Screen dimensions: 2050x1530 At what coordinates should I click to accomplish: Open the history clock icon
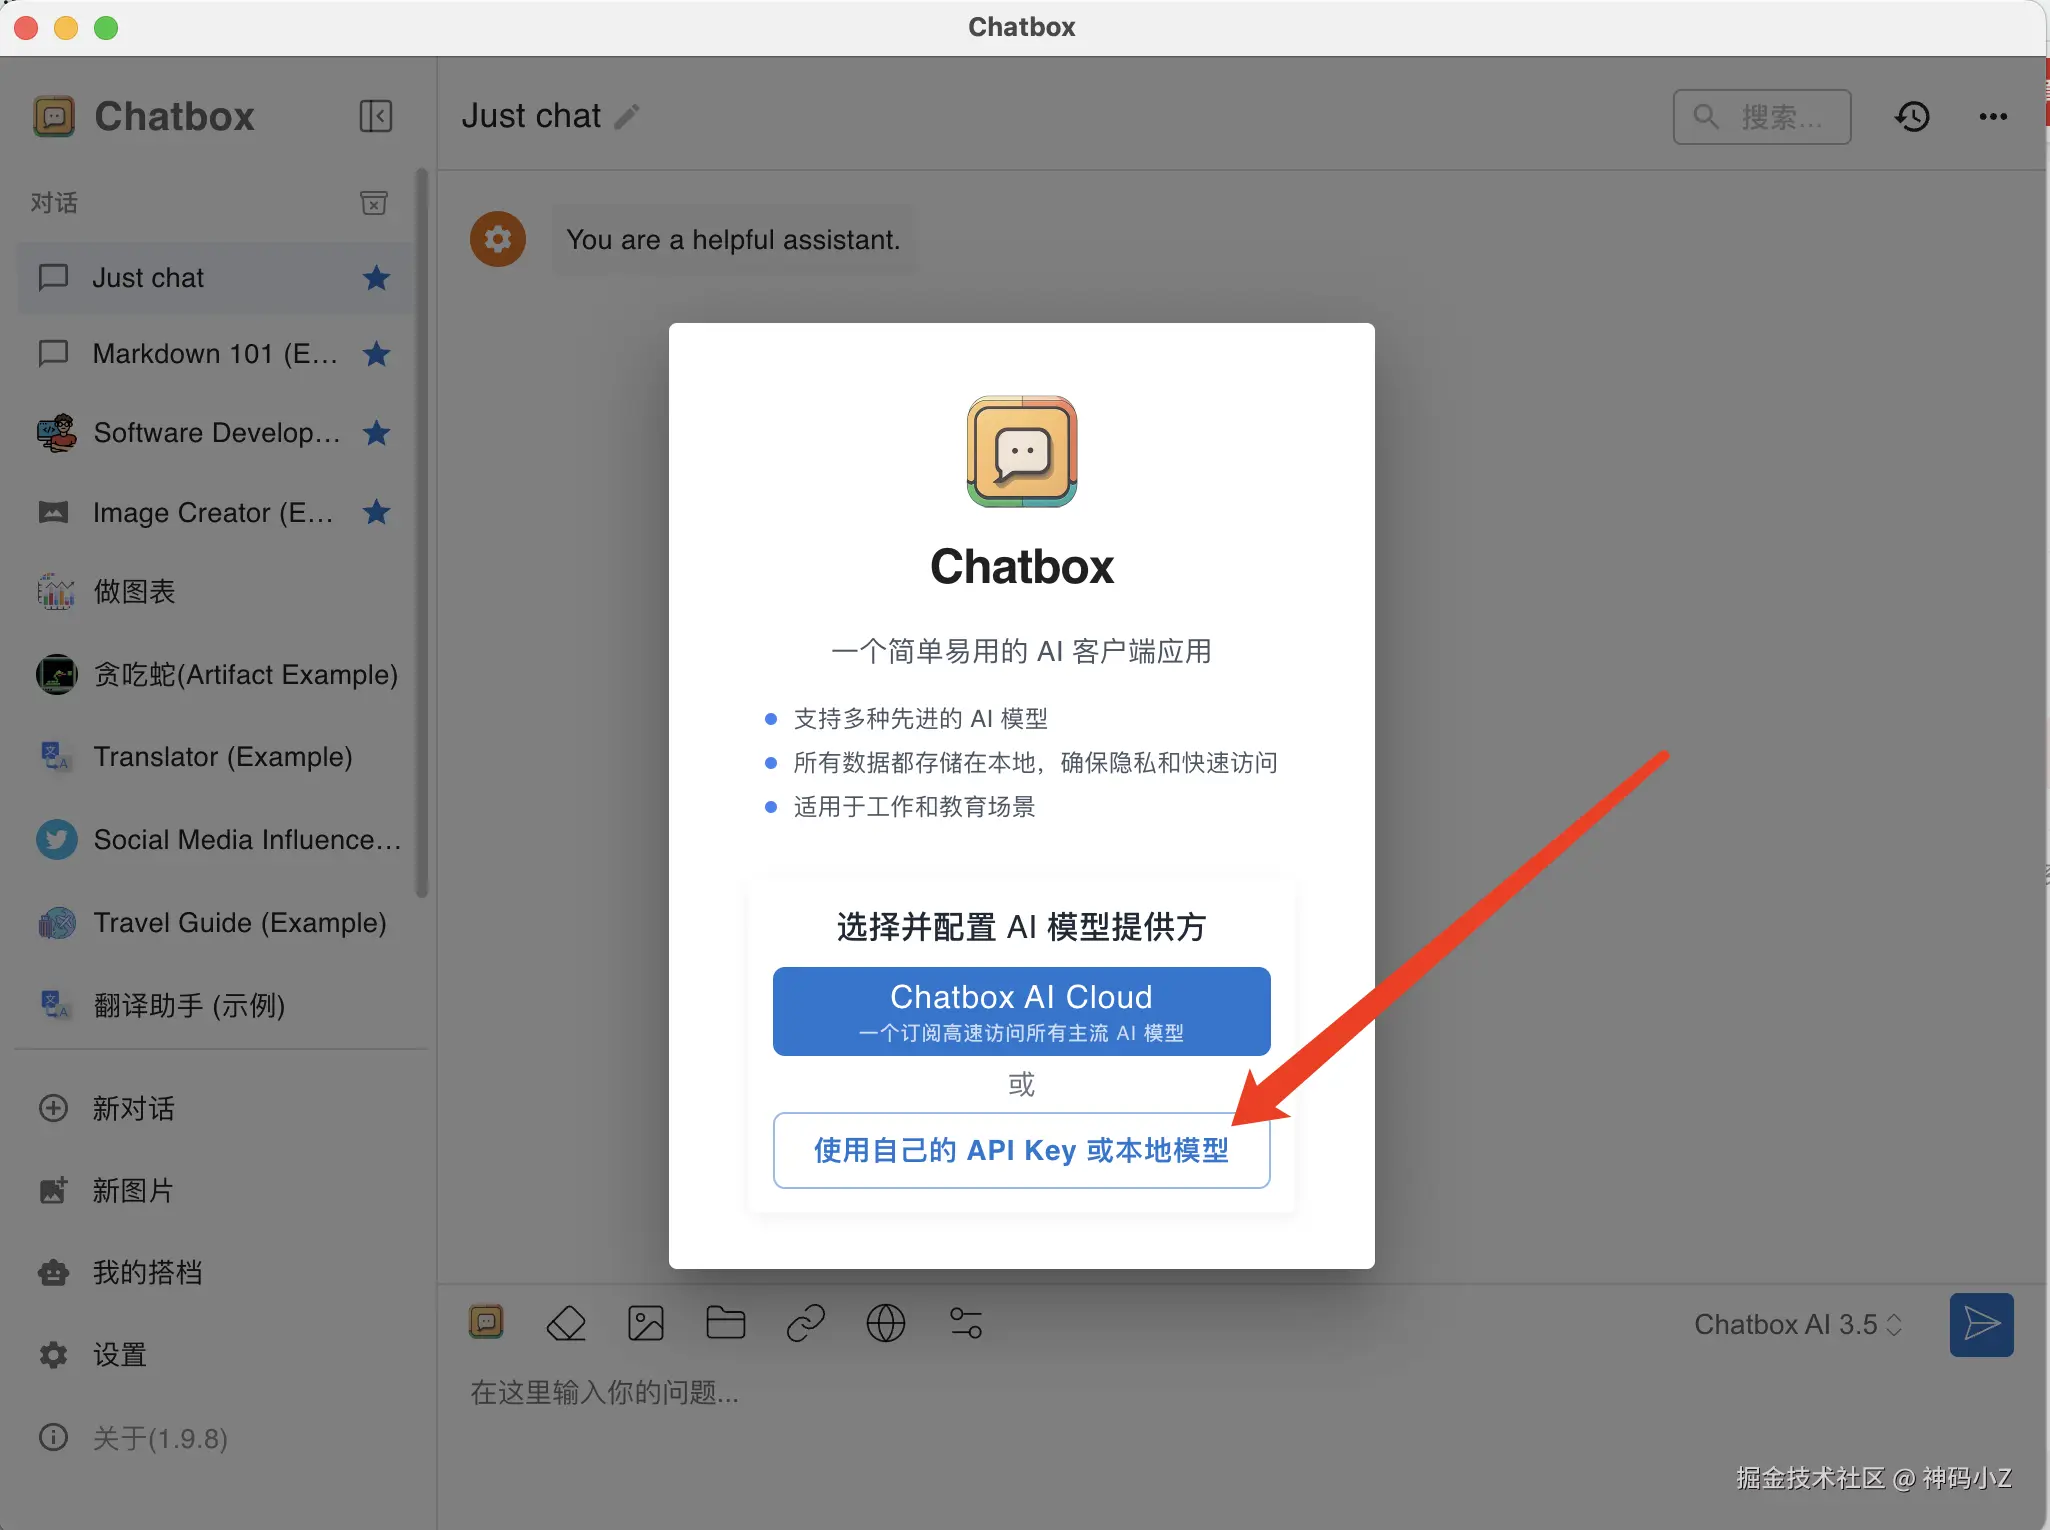coord(1912,116)
